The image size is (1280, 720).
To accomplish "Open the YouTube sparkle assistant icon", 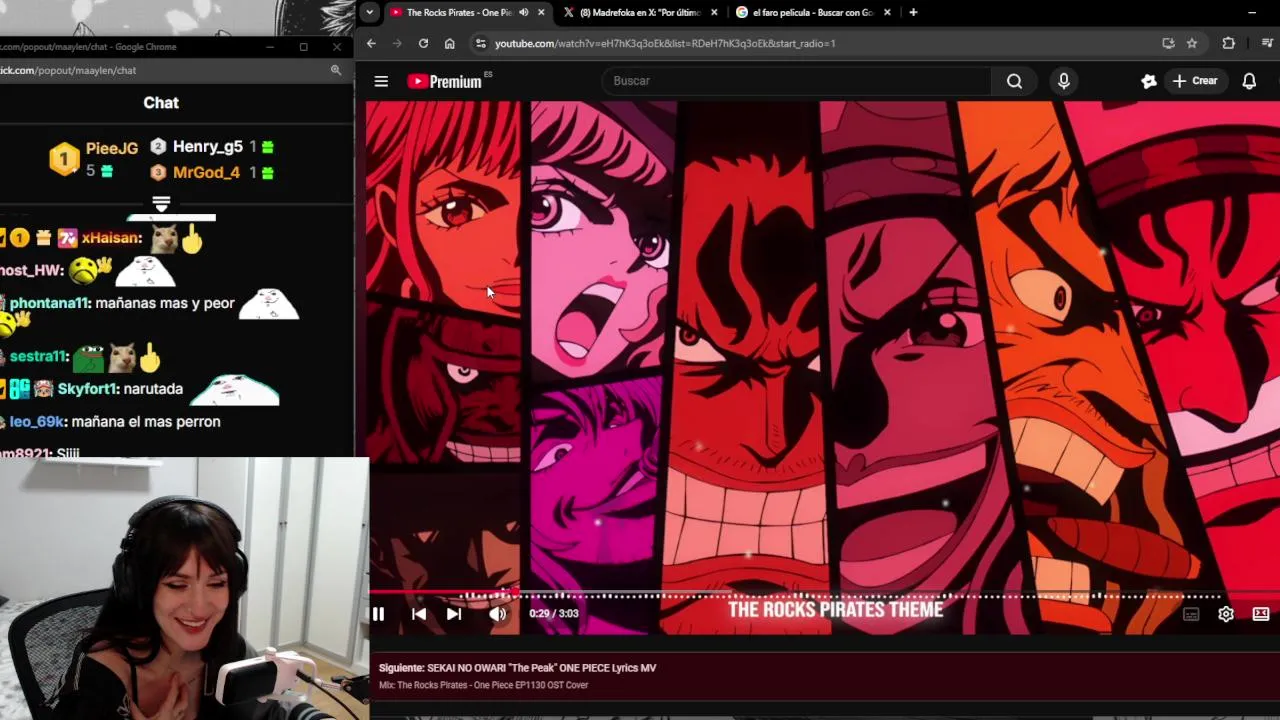I will click(x=1149, y=81).
